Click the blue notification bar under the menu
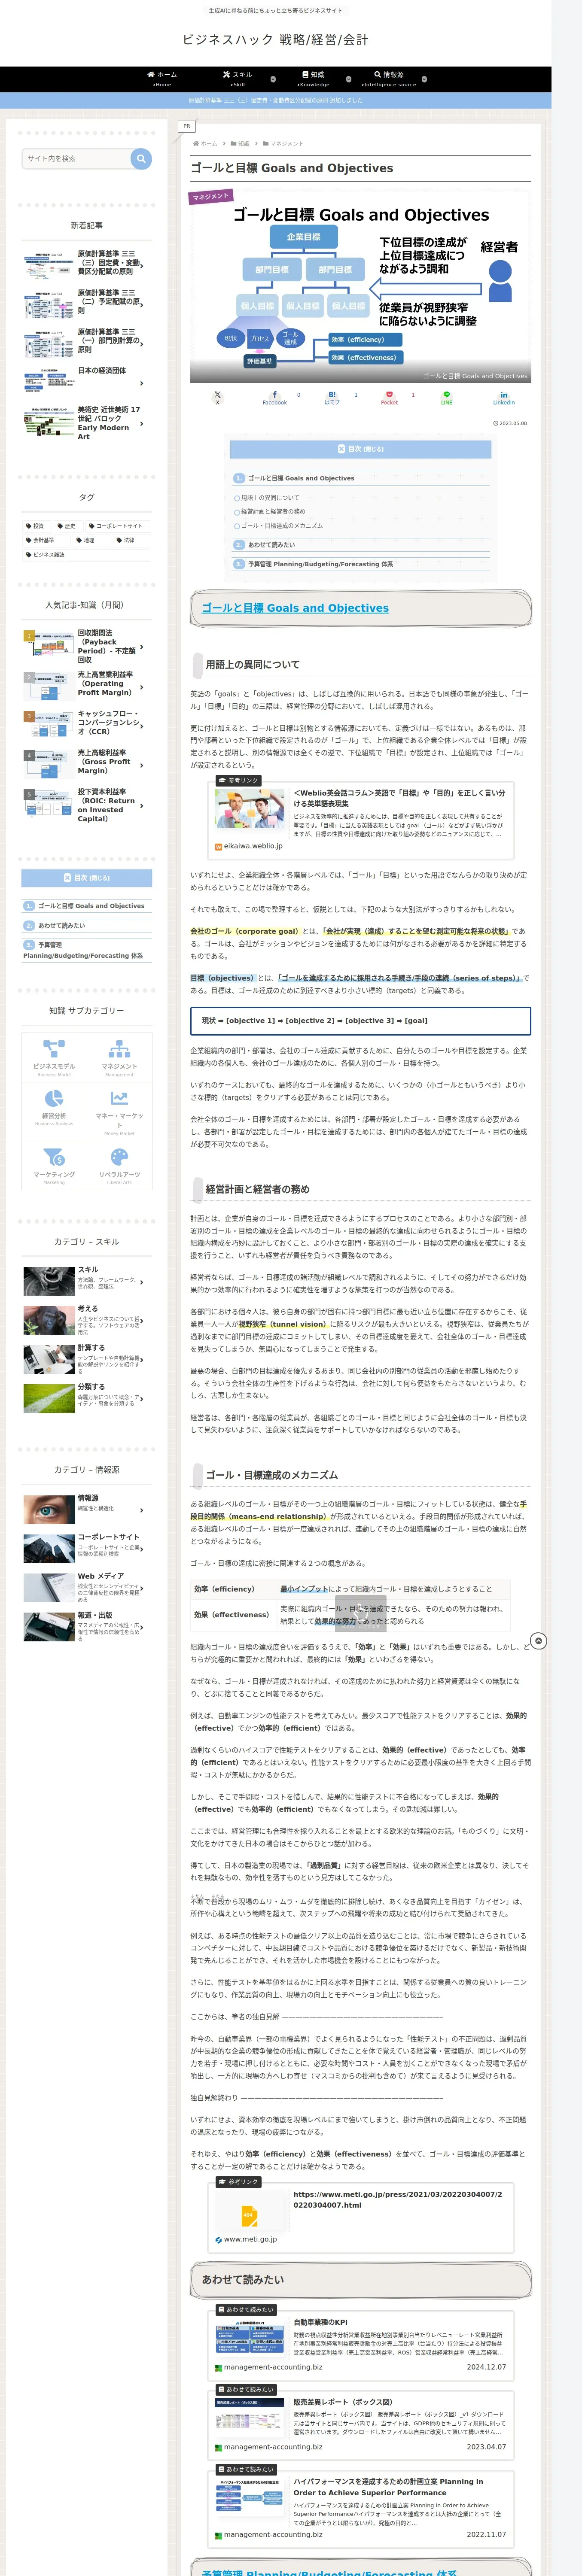This screenshot has height=2576, width=582. coord(276,100)
